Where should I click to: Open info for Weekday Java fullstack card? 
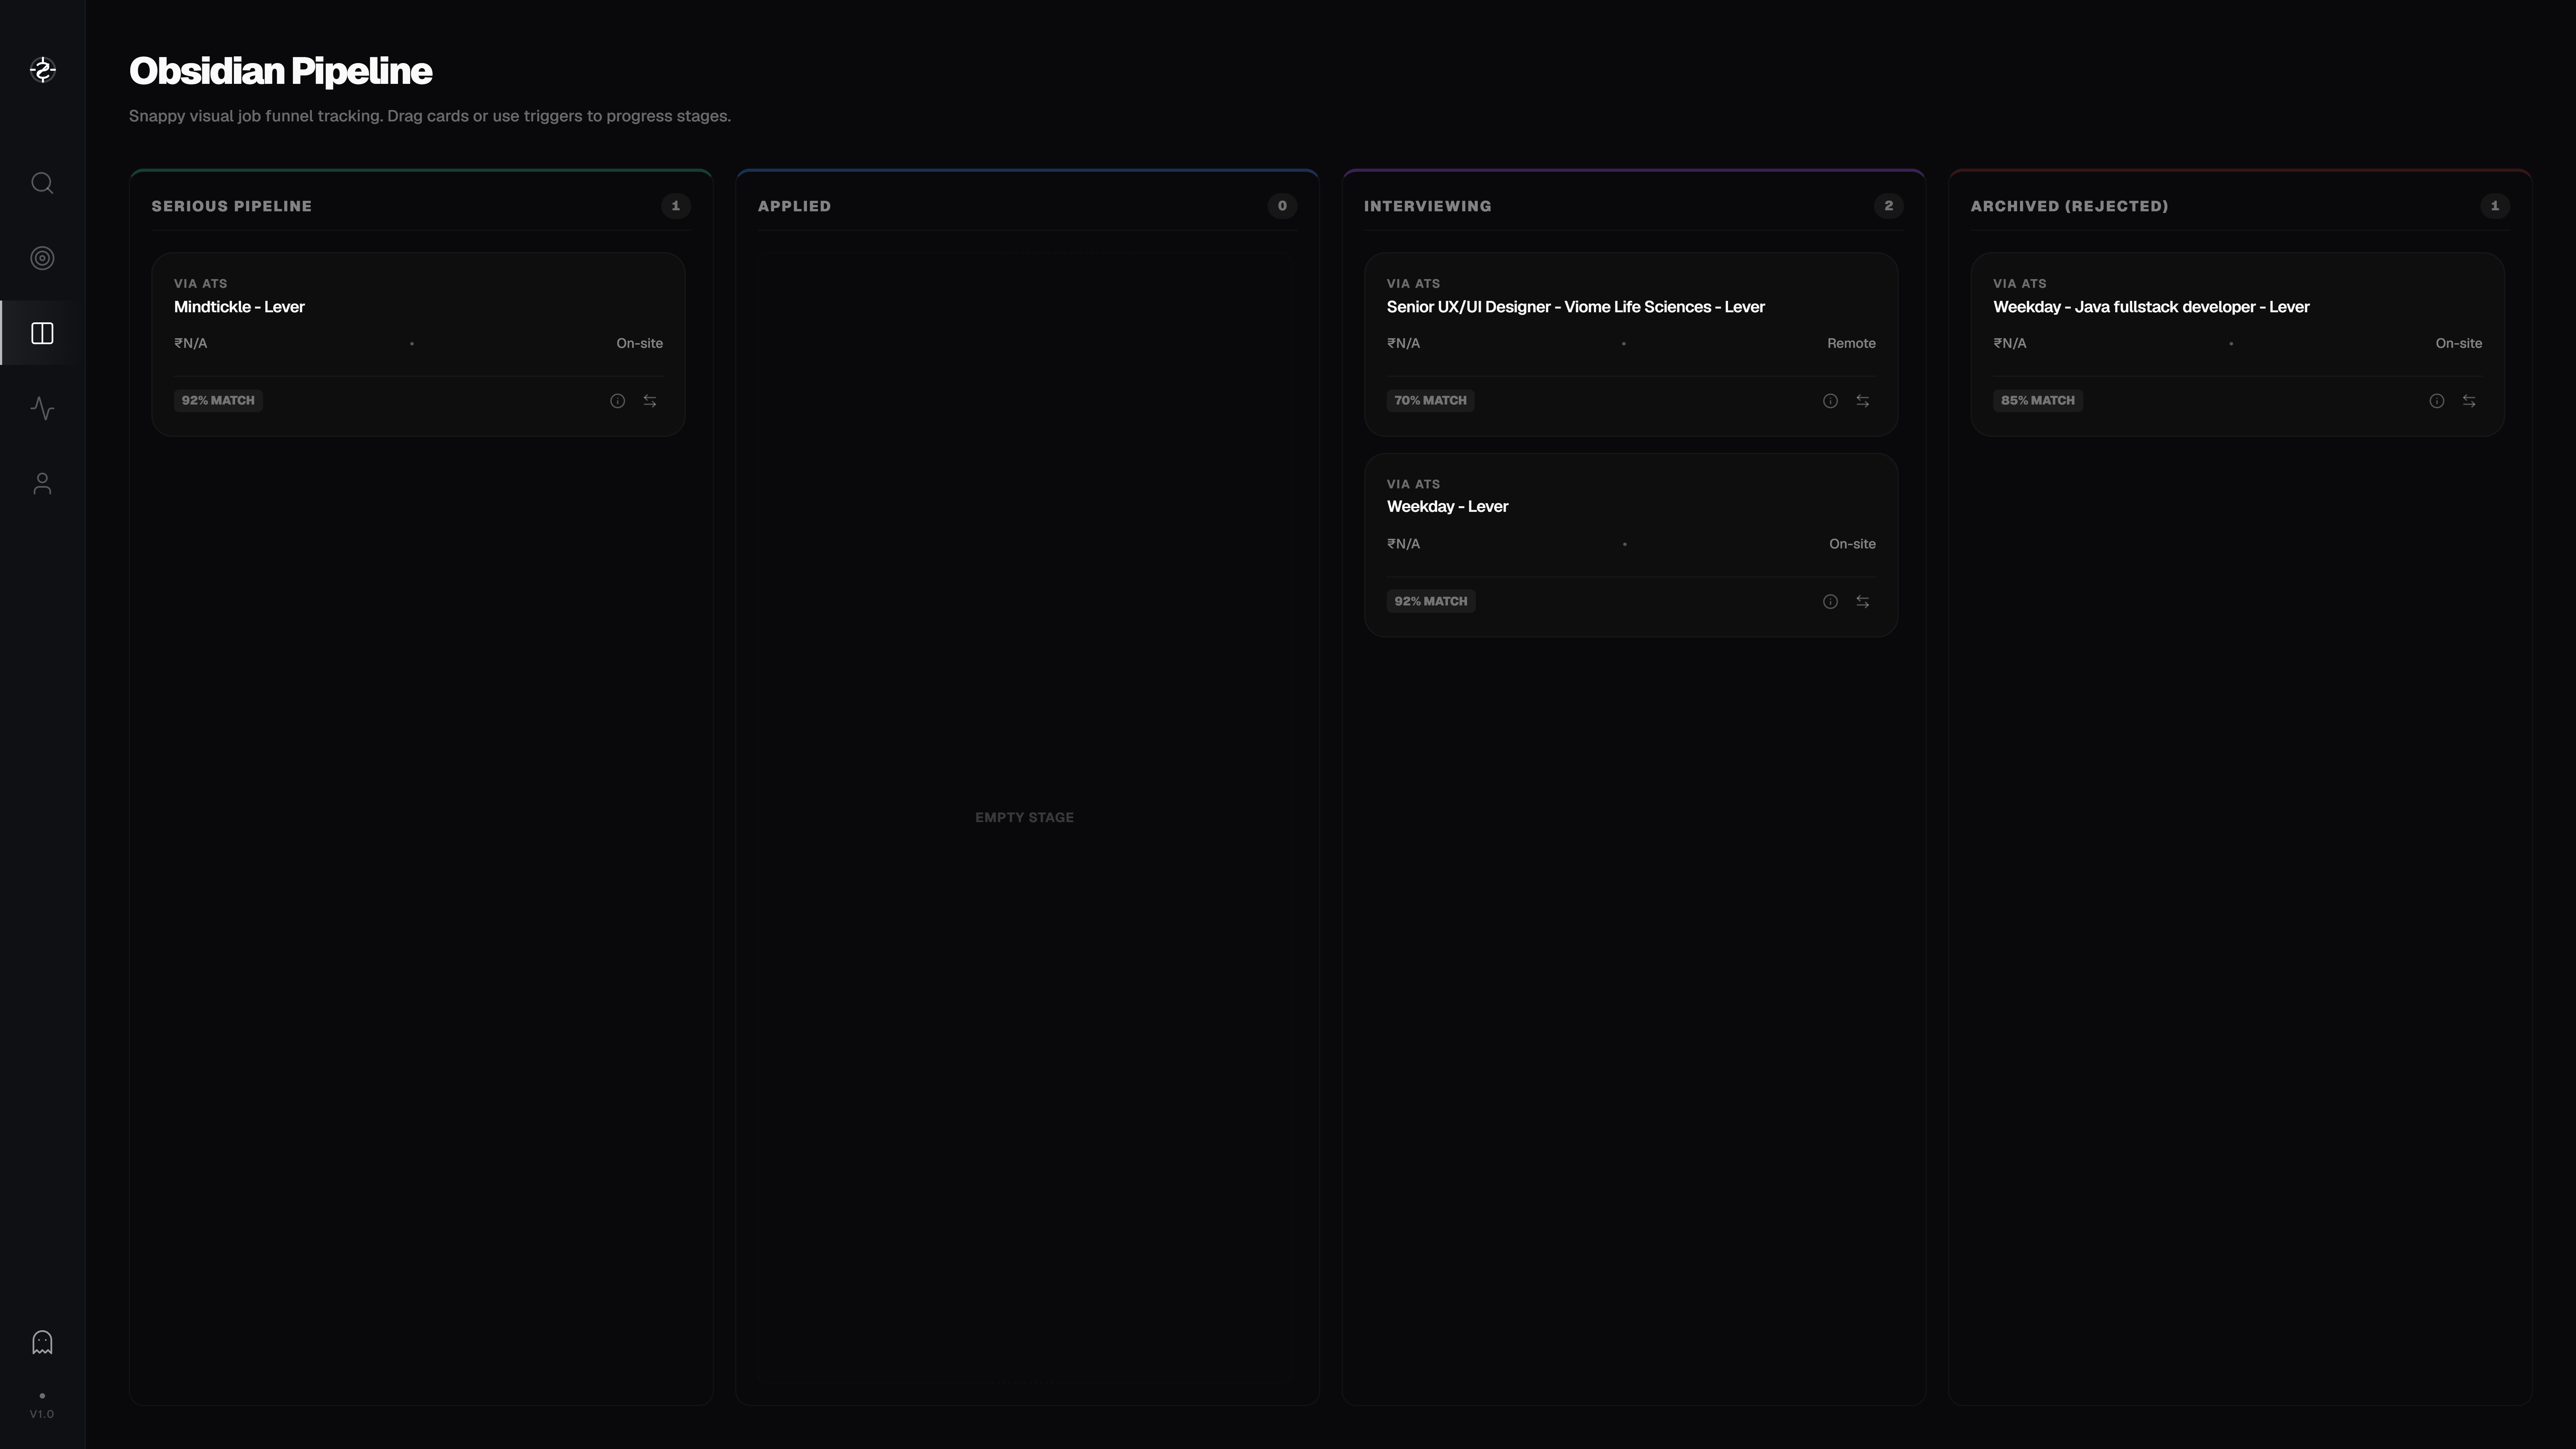2437,401
